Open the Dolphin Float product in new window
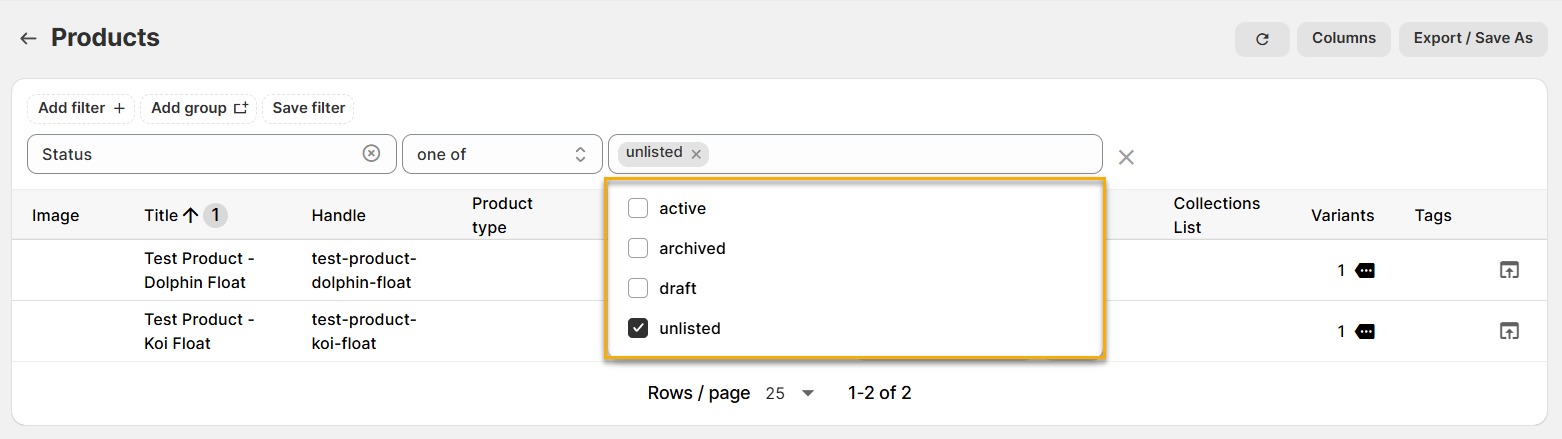 click(1509, 270)
